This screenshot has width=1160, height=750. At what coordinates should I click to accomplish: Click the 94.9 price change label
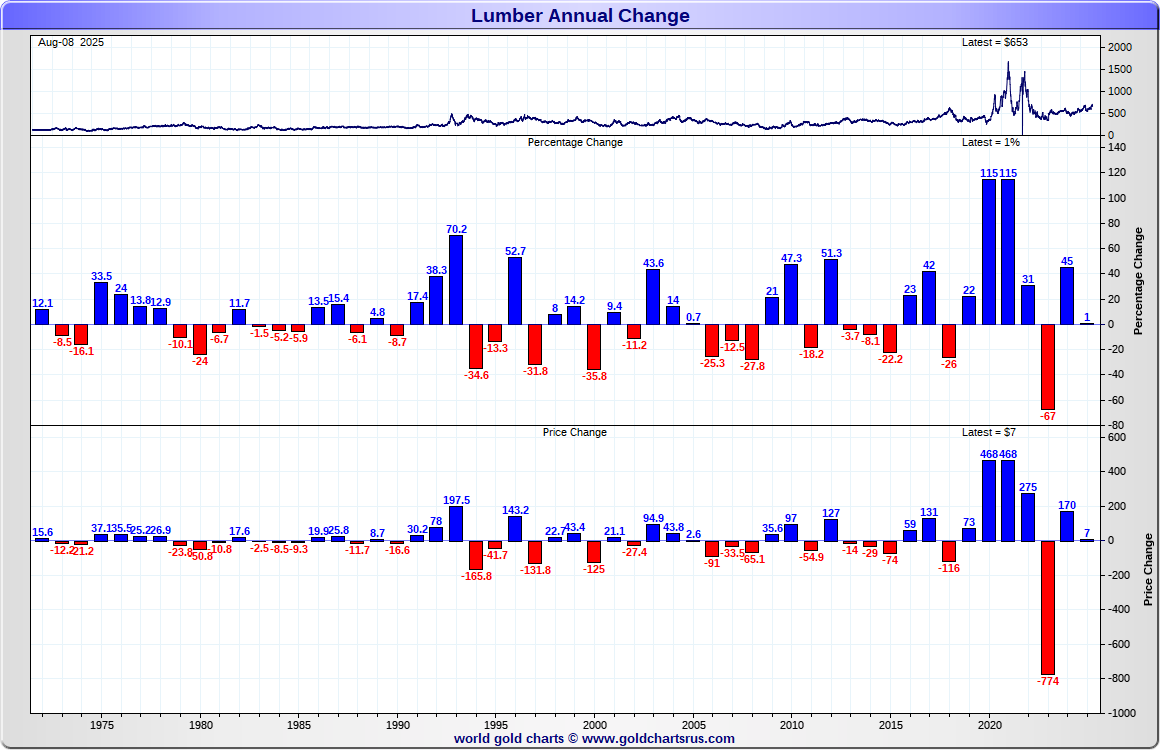coord(653,518)
